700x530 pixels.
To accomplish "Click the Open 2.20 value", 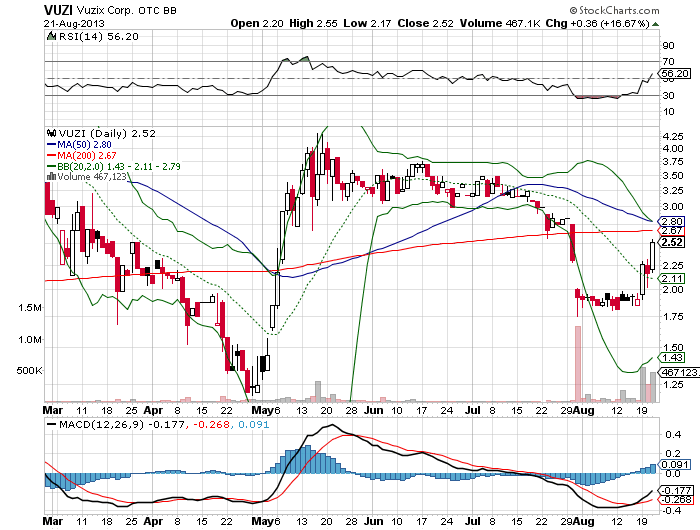I will pos(257,23).
